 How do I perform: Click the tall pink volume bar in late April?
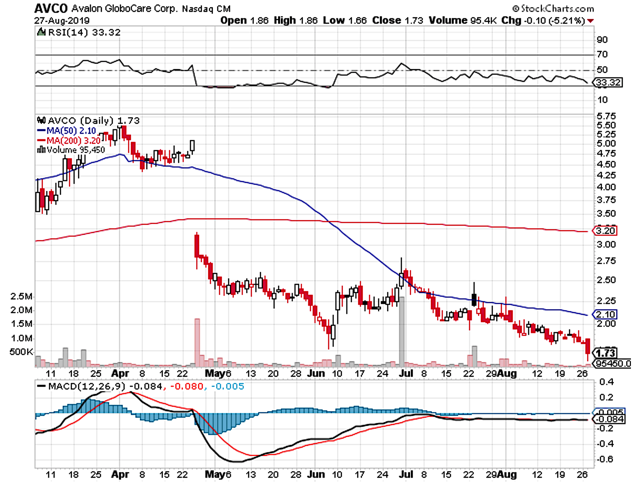tap(197, 342)
